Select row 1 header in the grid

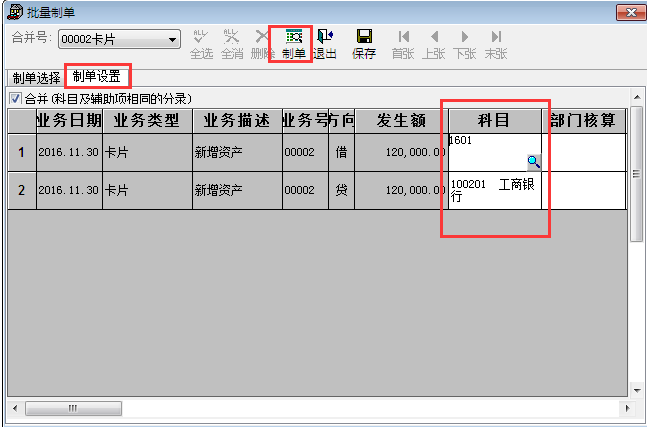[21, 152]
